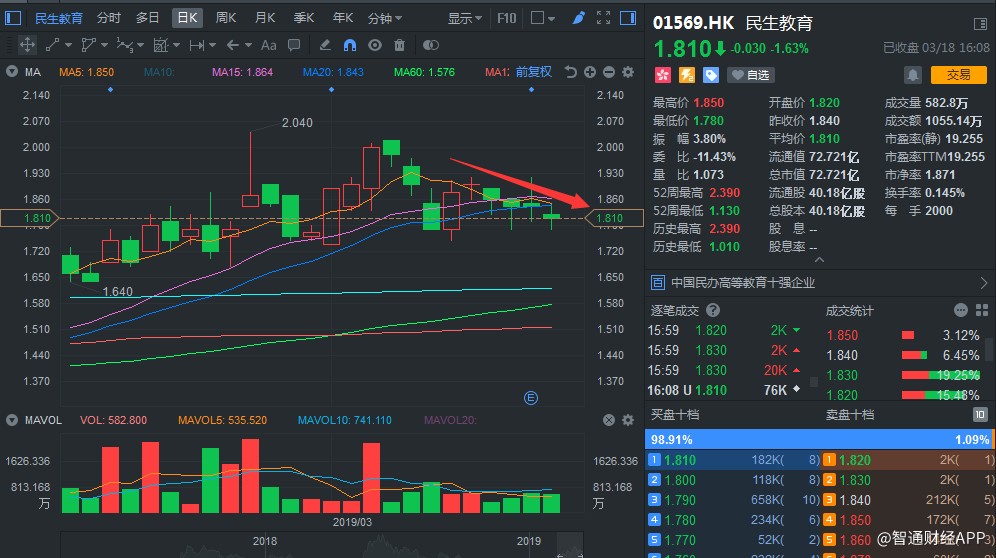
Task: Open the 交易 trade button
Action: 959,75
